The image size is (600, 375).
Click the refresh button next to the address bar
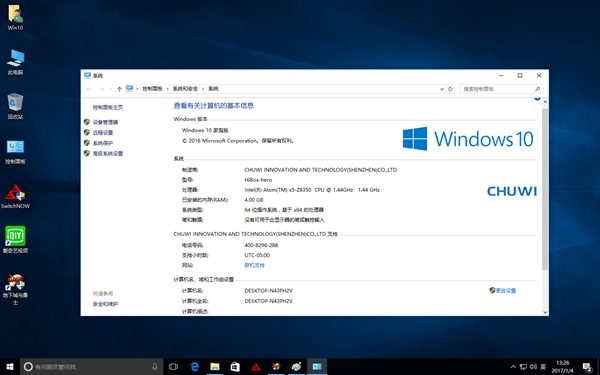[x=450, y=89]
